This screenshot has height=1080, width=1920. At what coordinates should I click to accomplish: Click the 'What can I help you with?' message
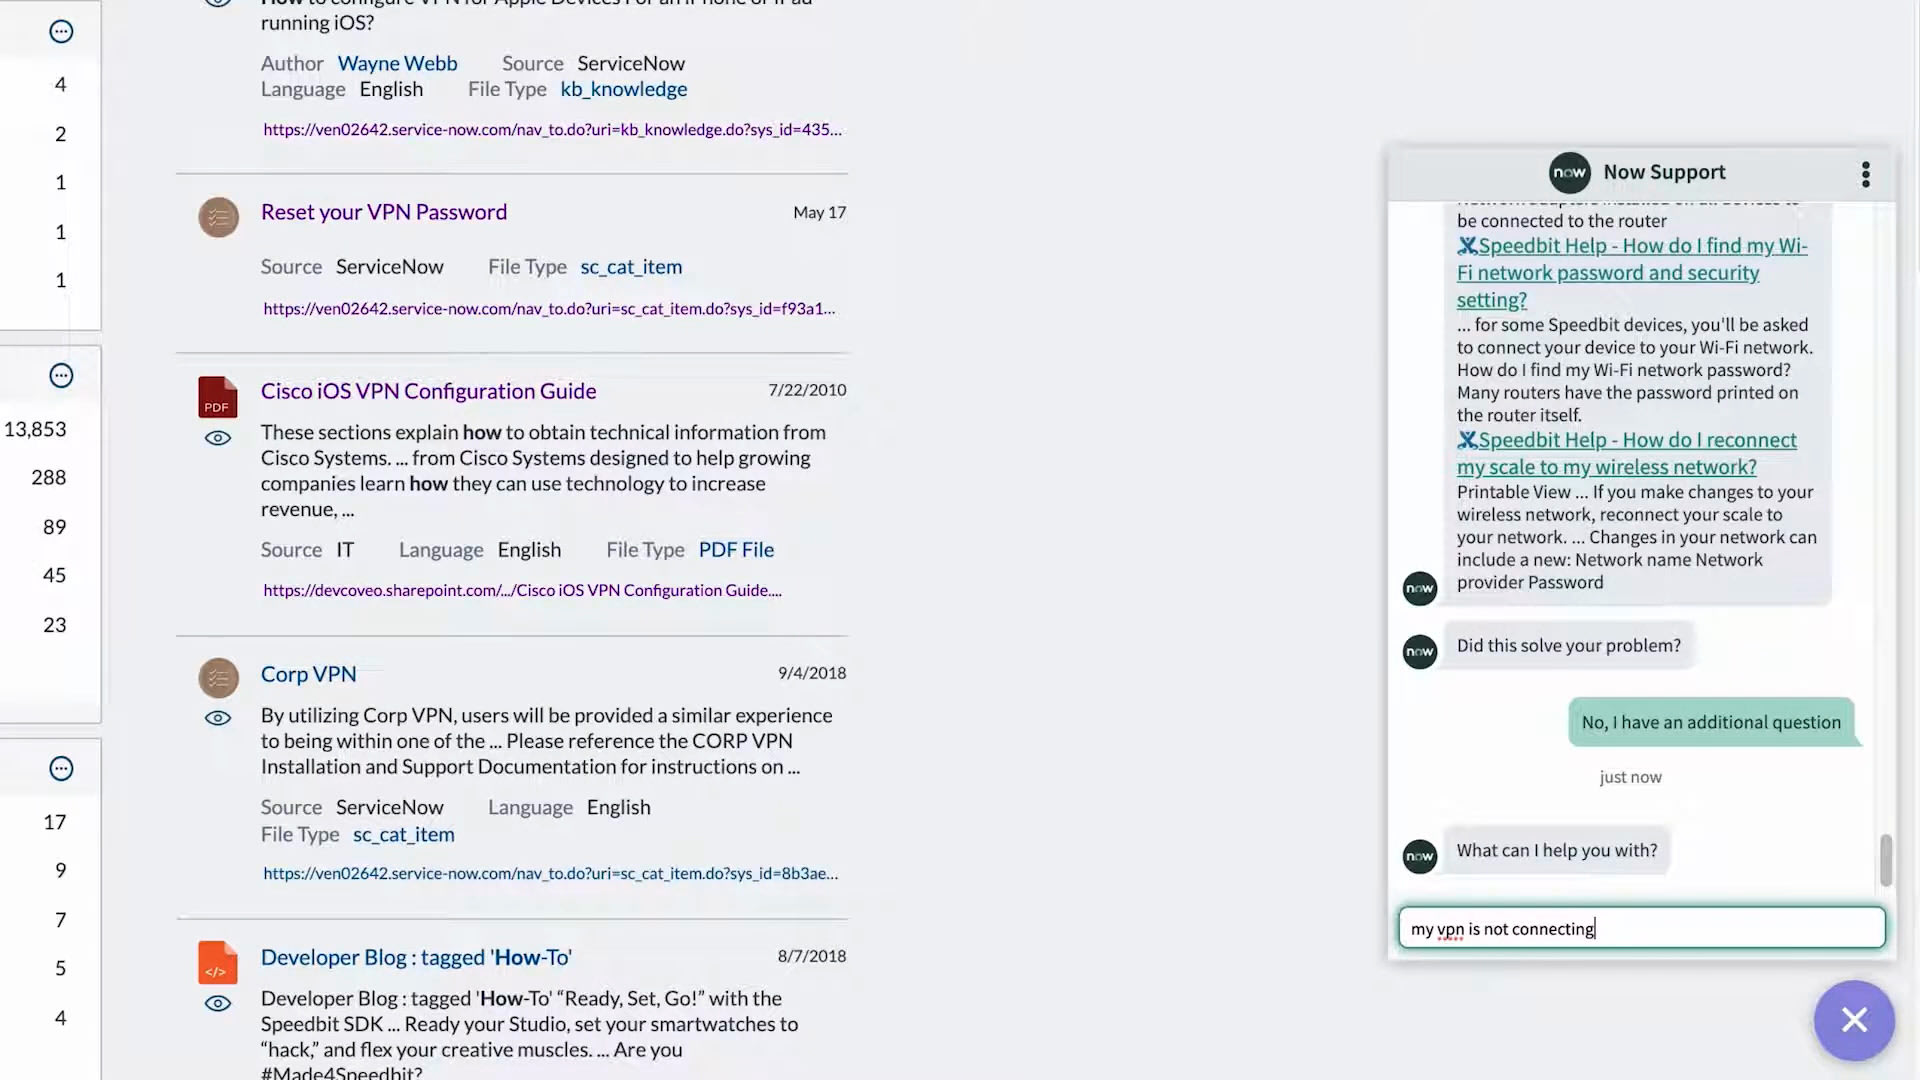click(1557, 851)
